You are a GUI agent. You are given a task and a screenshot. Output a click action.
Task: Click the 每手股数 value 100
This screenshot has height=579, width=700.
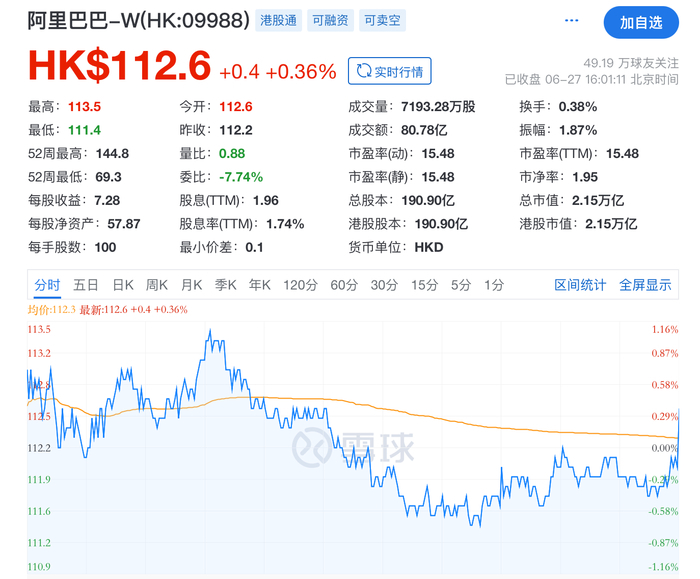tap(105, 247)
